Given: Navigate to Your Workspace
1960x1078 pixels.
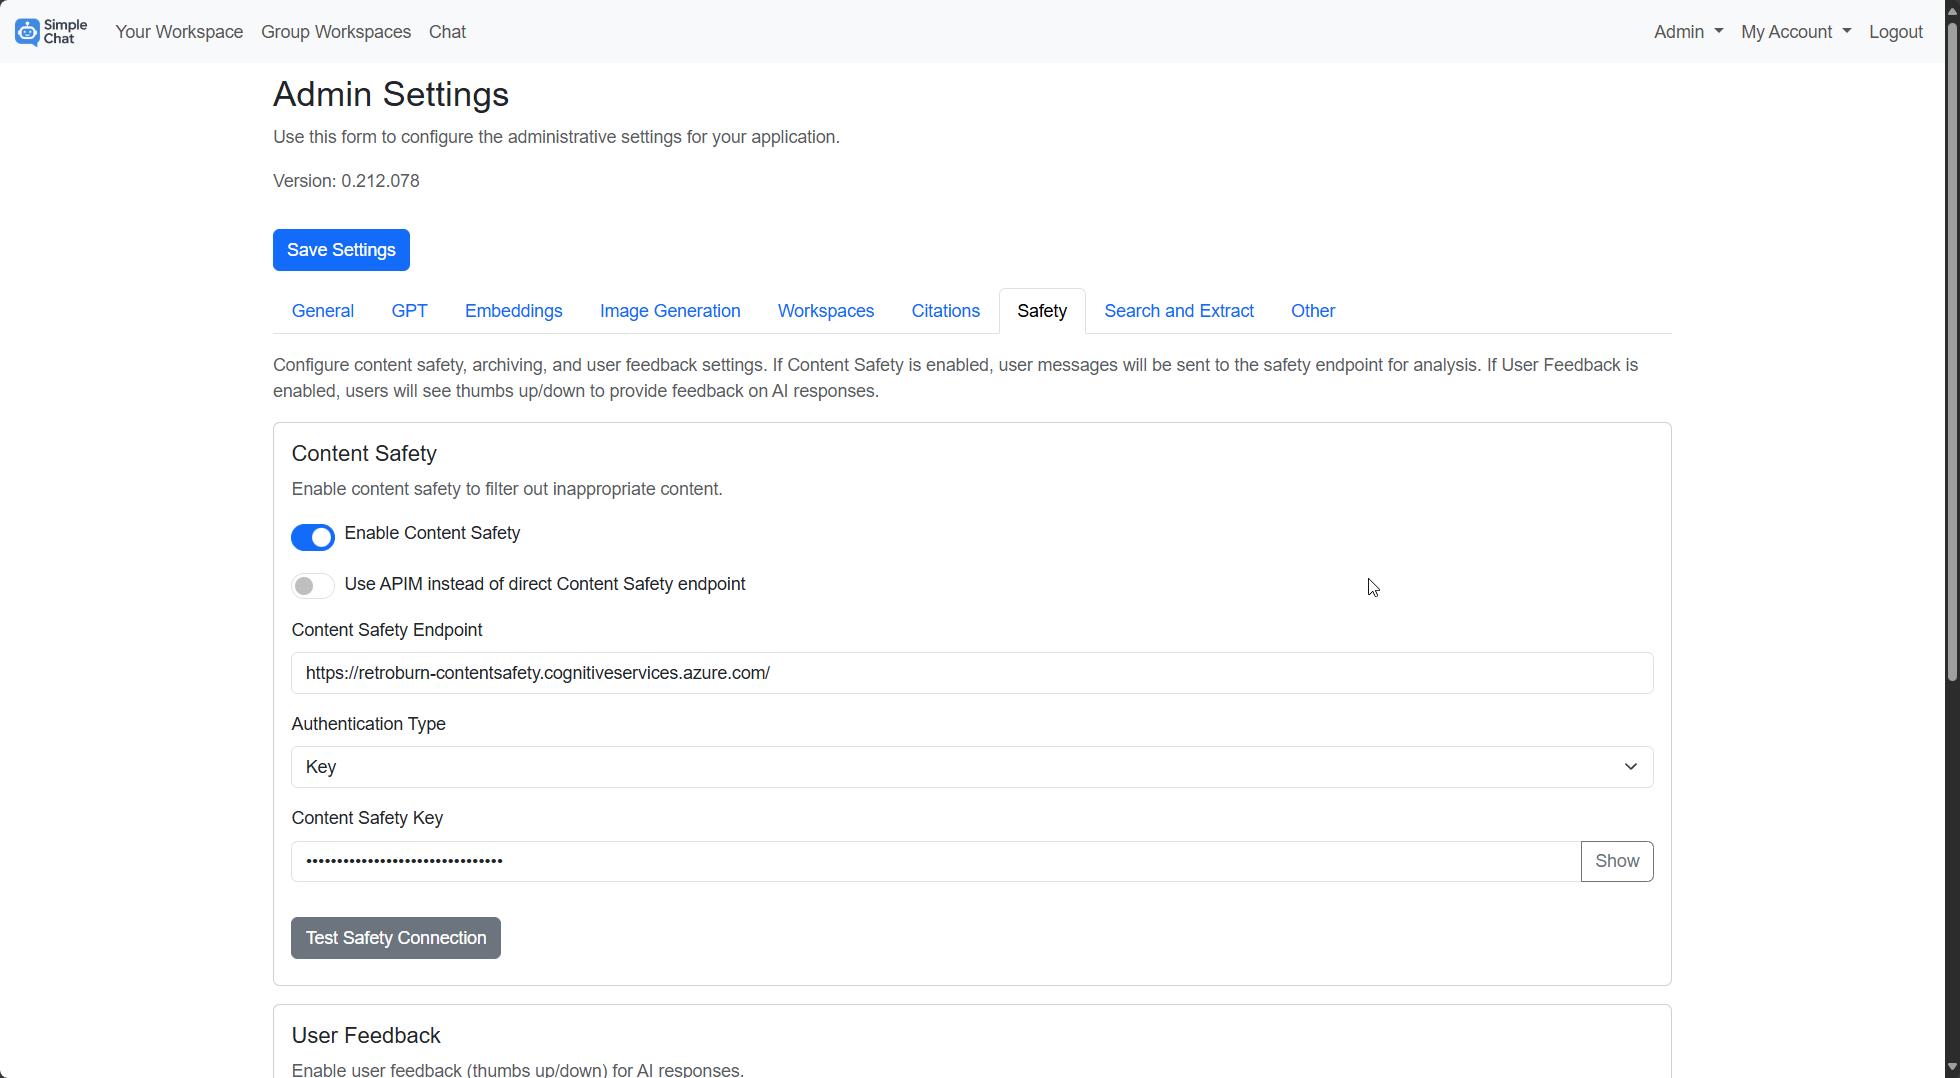Looking at the screenshot, I should point(178,31).
